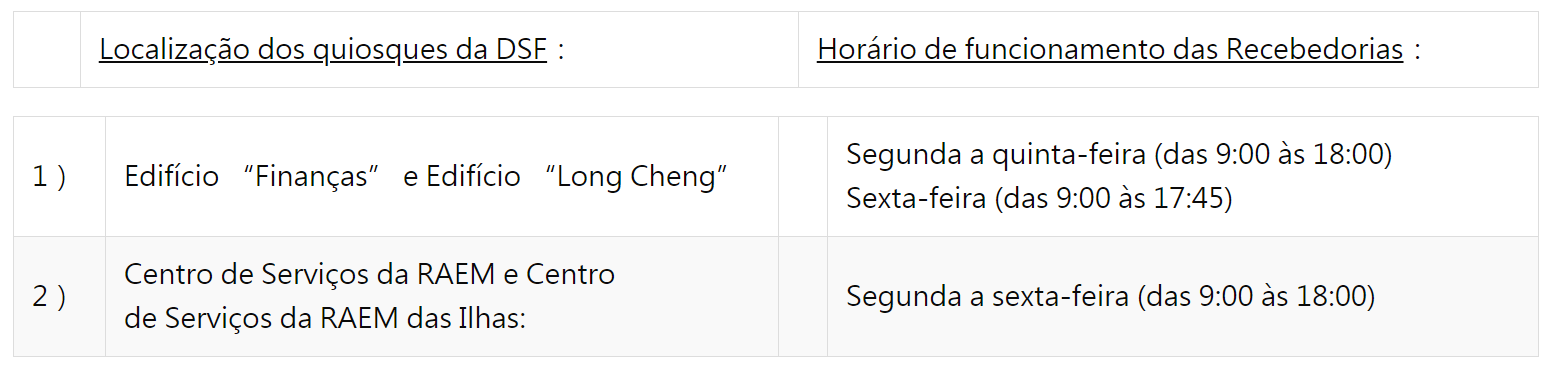Click 'Segunda a sexta-feira (das 9:00 às 18:00)'
This screenshot has width=1550, height=372.
(1111, 297)
